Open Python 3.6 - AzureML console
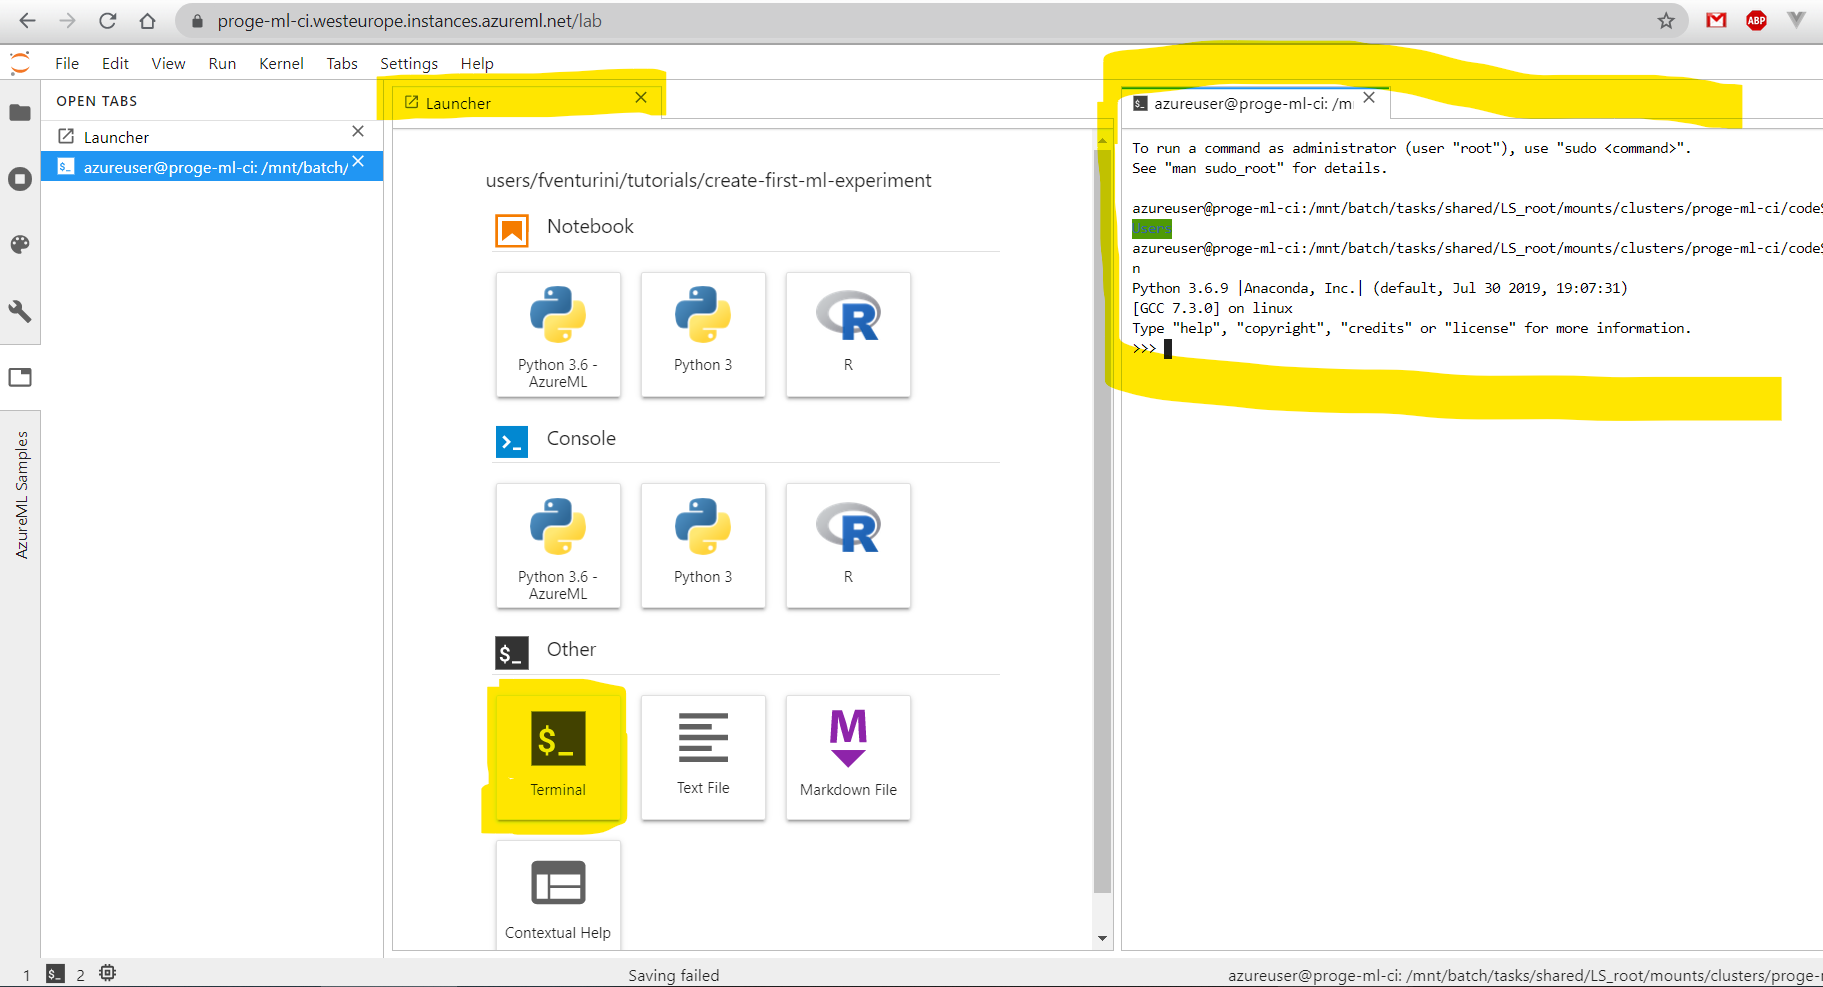 click(x=558, y=546)
